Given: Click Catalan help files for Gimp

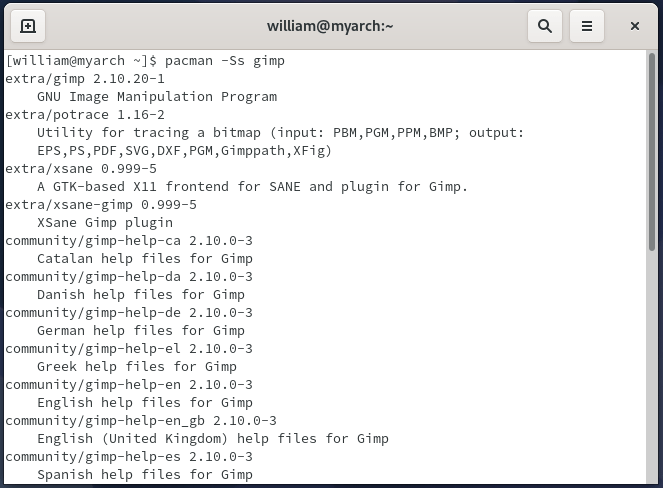Looking at the screenshot, I should pyautogui.click(x=145, y=258).
